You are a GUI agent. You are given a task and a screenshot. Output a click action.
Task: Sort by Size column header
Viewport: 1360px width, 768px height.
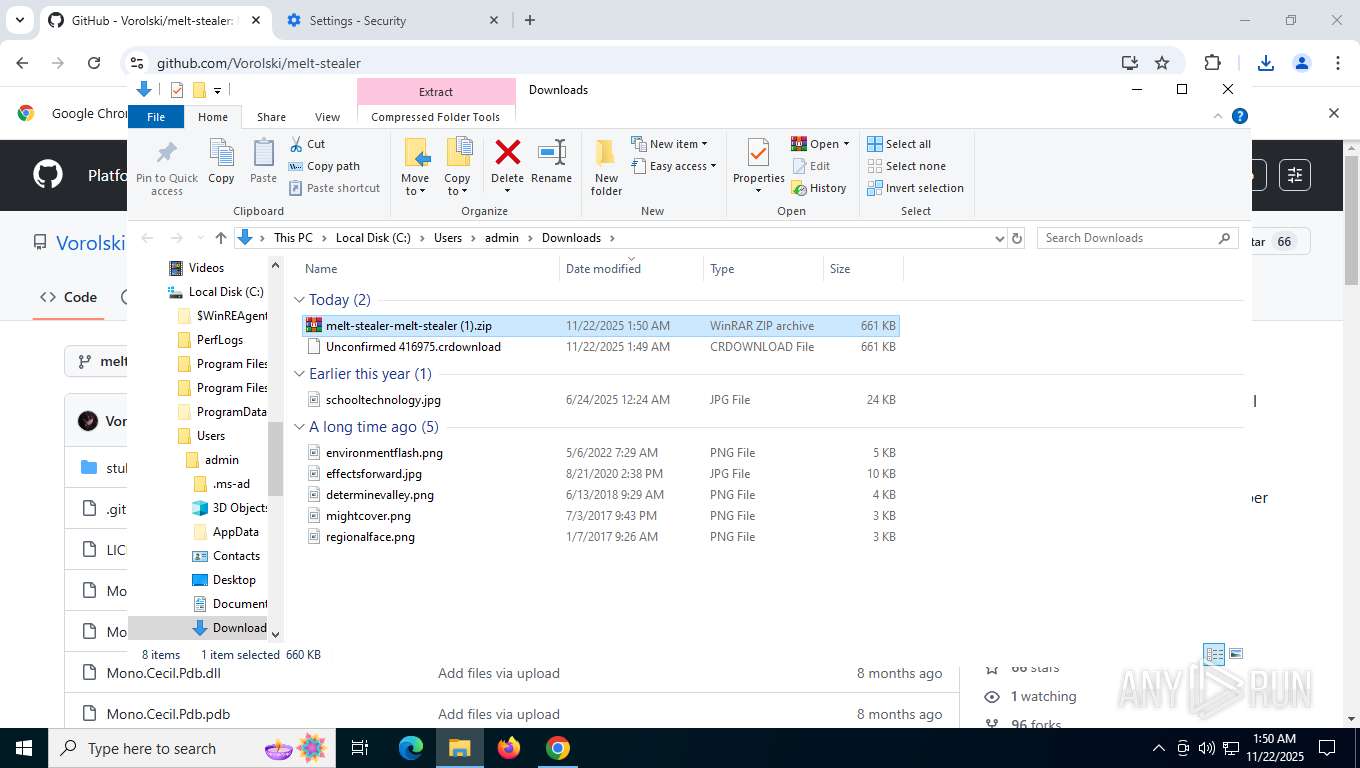pos(864,268)
